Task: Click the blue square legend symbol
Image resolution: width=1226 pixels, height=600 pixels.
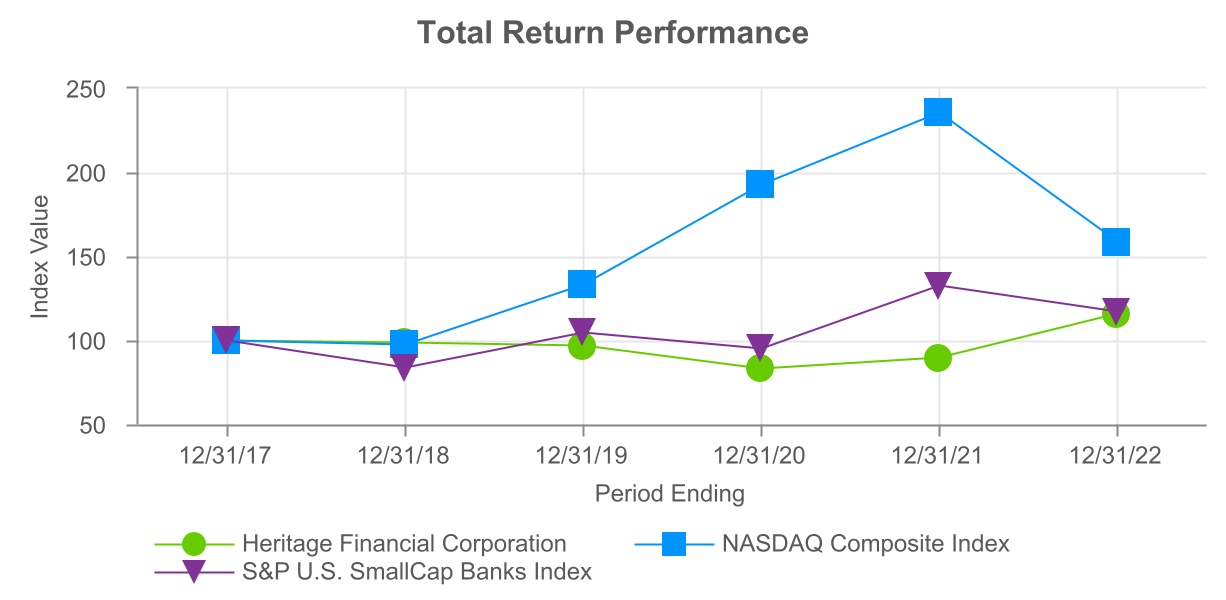Action: coord(674,544)
